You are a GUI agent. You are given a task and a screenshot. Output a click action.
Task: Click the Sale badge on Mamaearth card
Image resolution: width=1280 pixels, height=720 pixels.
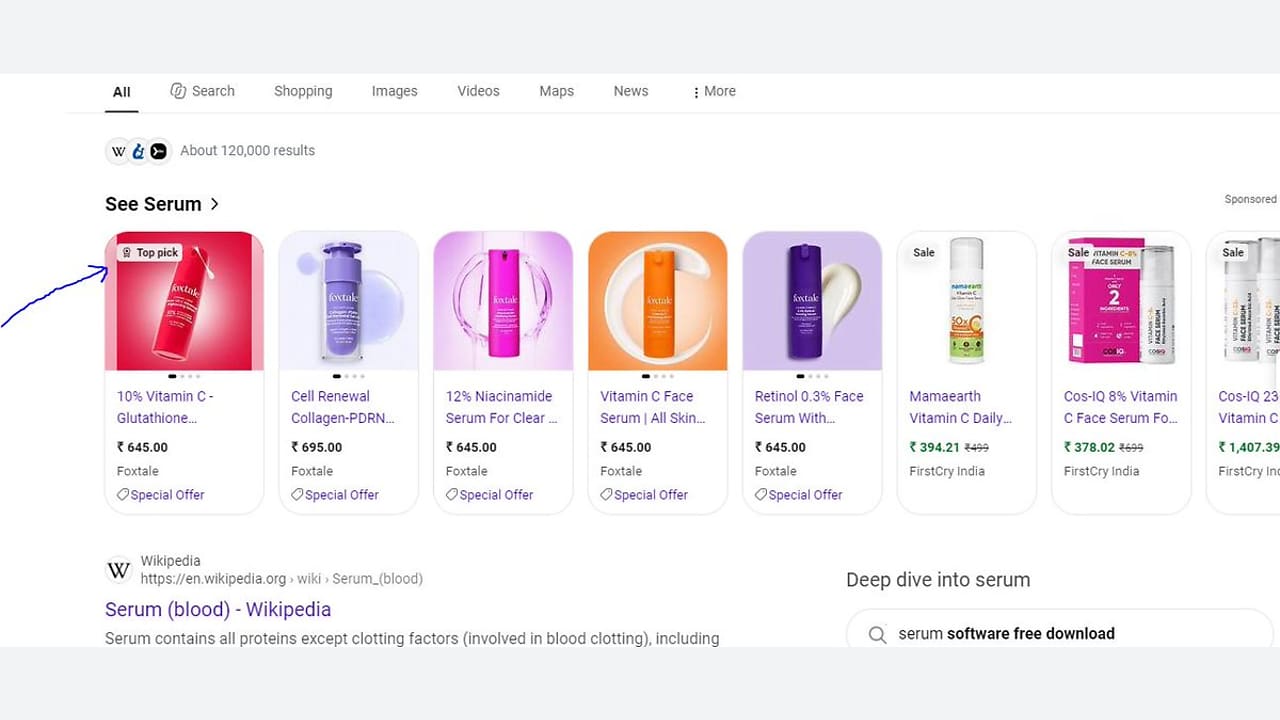click(x=924, y=252)
